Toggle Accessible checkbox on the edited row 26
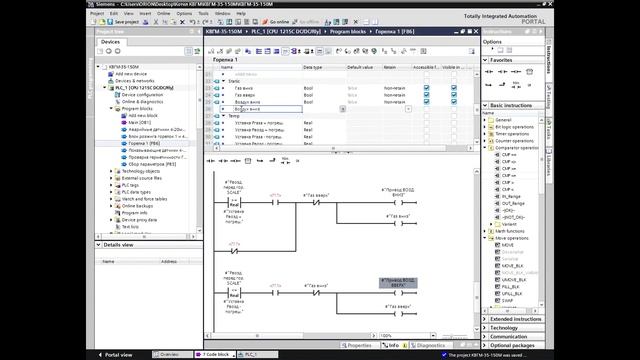The height and width of the screenshot is (360, 640). click(x=427, y=109)
